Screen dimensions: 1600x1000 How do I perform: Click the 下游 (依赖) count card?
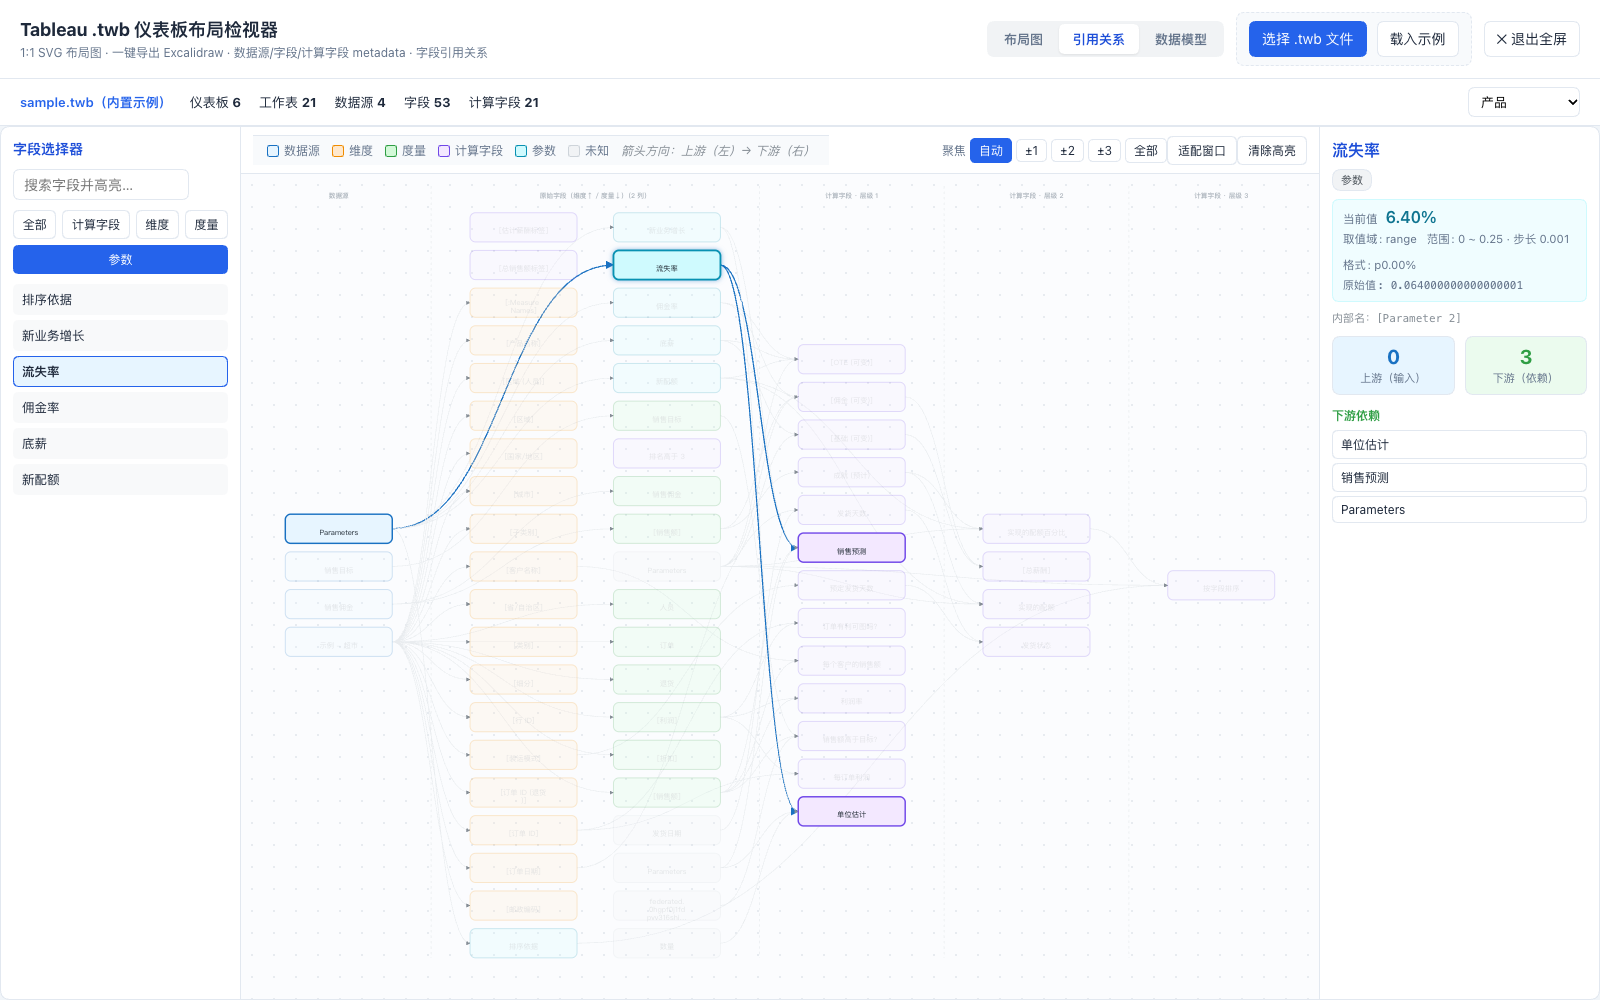tap(1525, 366)
